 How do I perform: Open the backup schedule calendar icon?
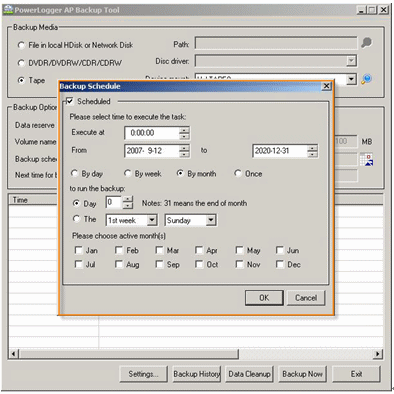click(366, 160)
